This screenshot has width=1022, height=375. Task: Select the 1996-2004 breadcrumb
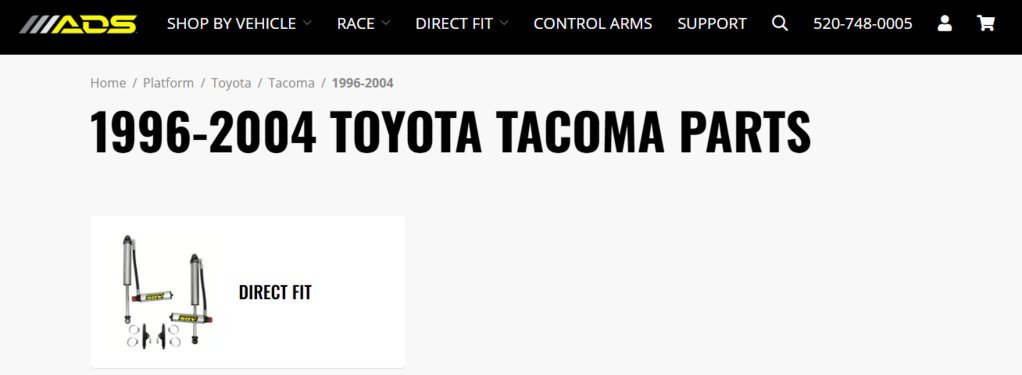click(362, 83)
